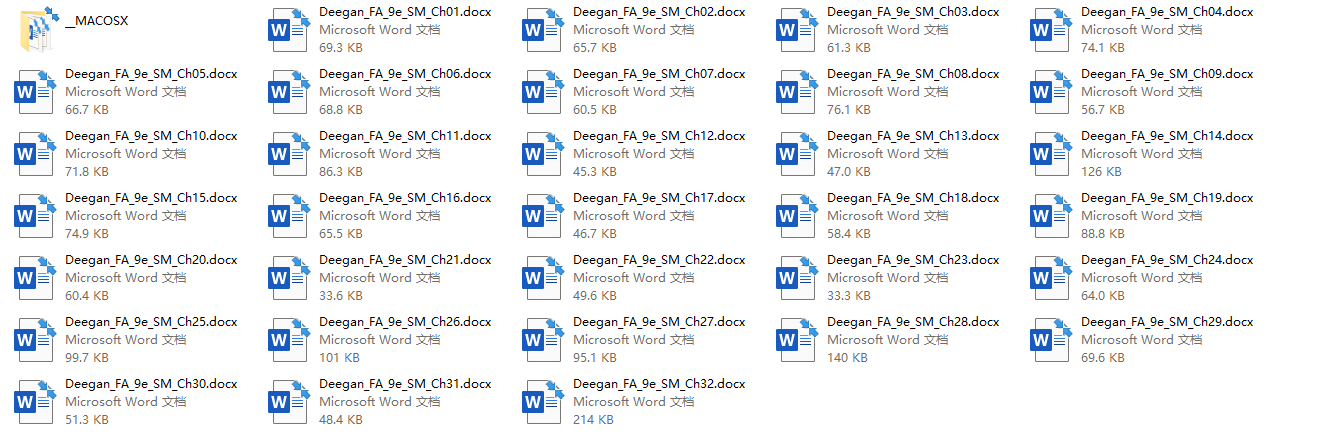1336x447 pixels.
Task: Select the __MACOSX folder name
Action: point(96,21)
